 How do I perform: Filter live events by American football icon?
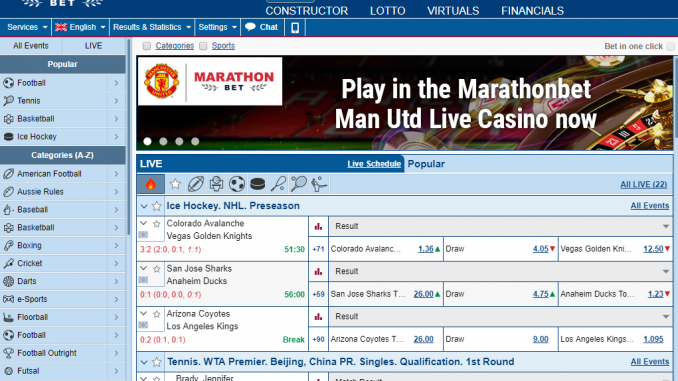195,184
